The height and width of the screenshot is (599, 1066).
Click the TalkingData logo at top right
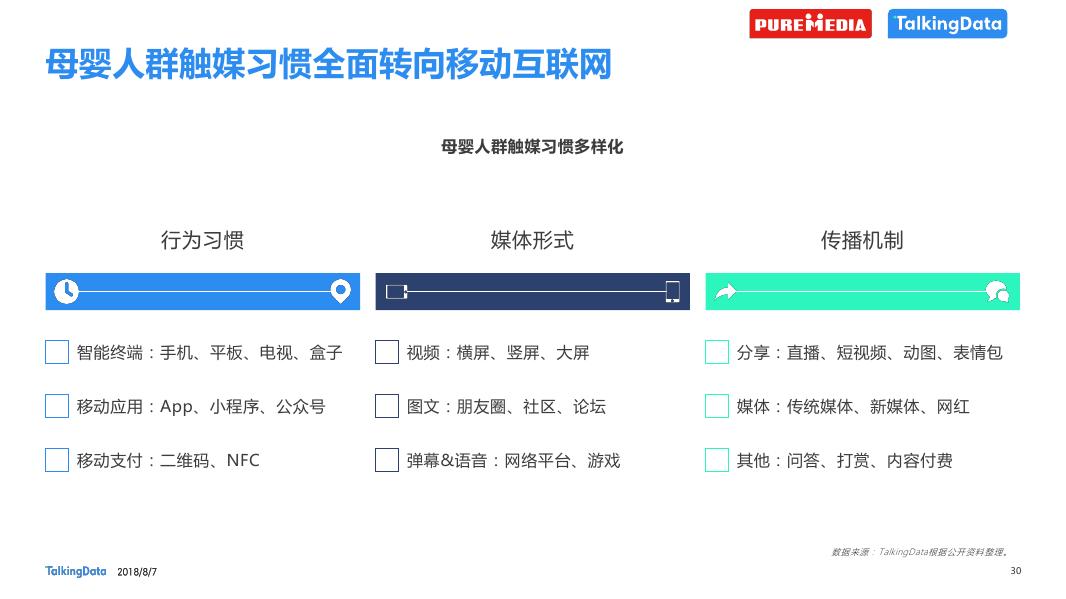pyautogui.click(x=947, y=24)
